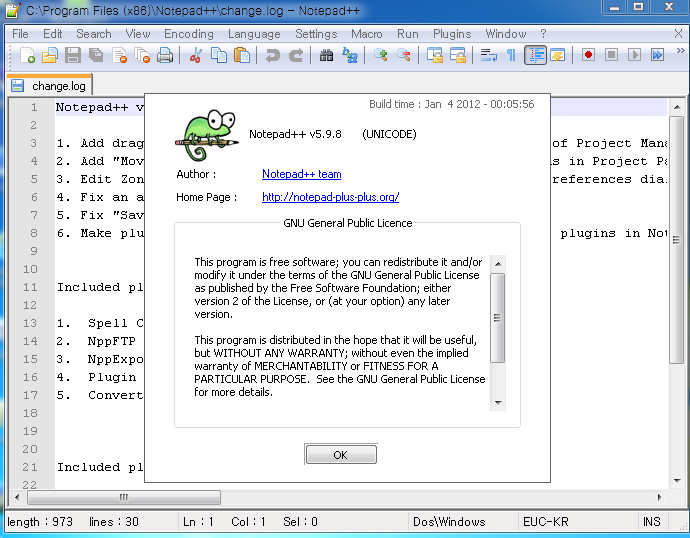Click the Notepad++ chameleon logo
Viewport: 690px width, 538px height.
(206, 135)
